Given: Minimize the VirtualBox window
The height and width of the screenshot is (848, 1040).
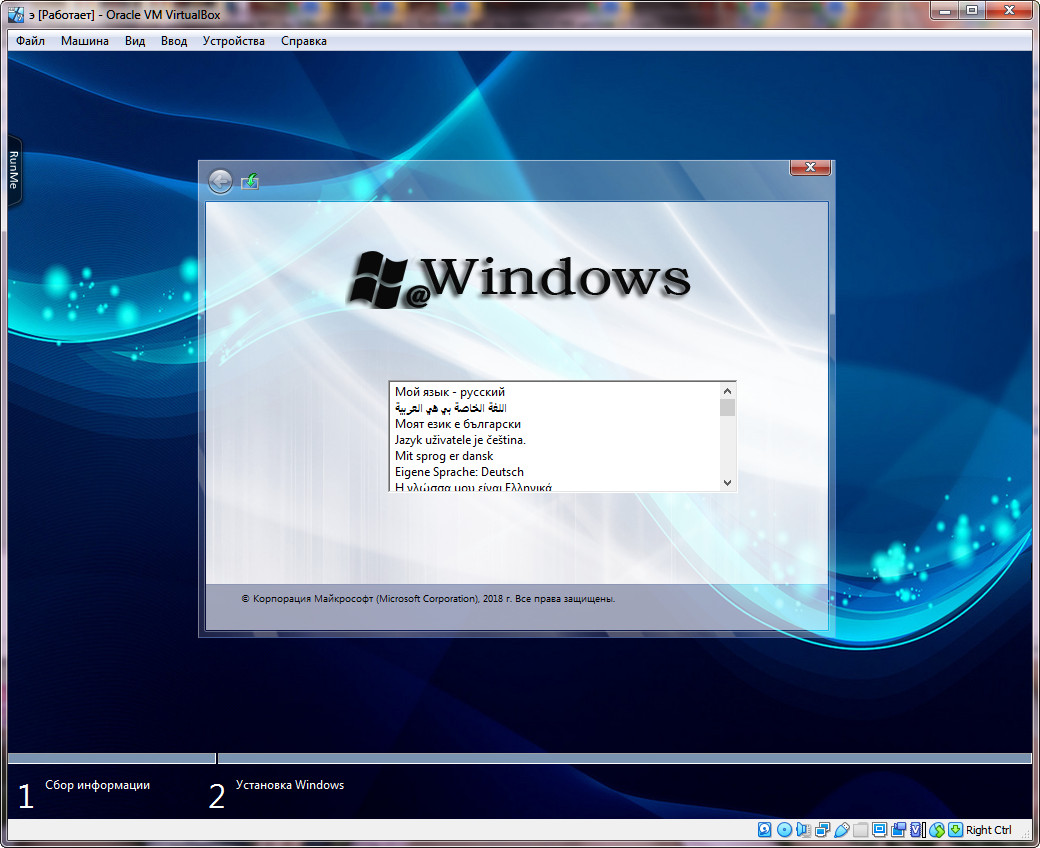Looking at the screenshot, I should tap(945, 11).
